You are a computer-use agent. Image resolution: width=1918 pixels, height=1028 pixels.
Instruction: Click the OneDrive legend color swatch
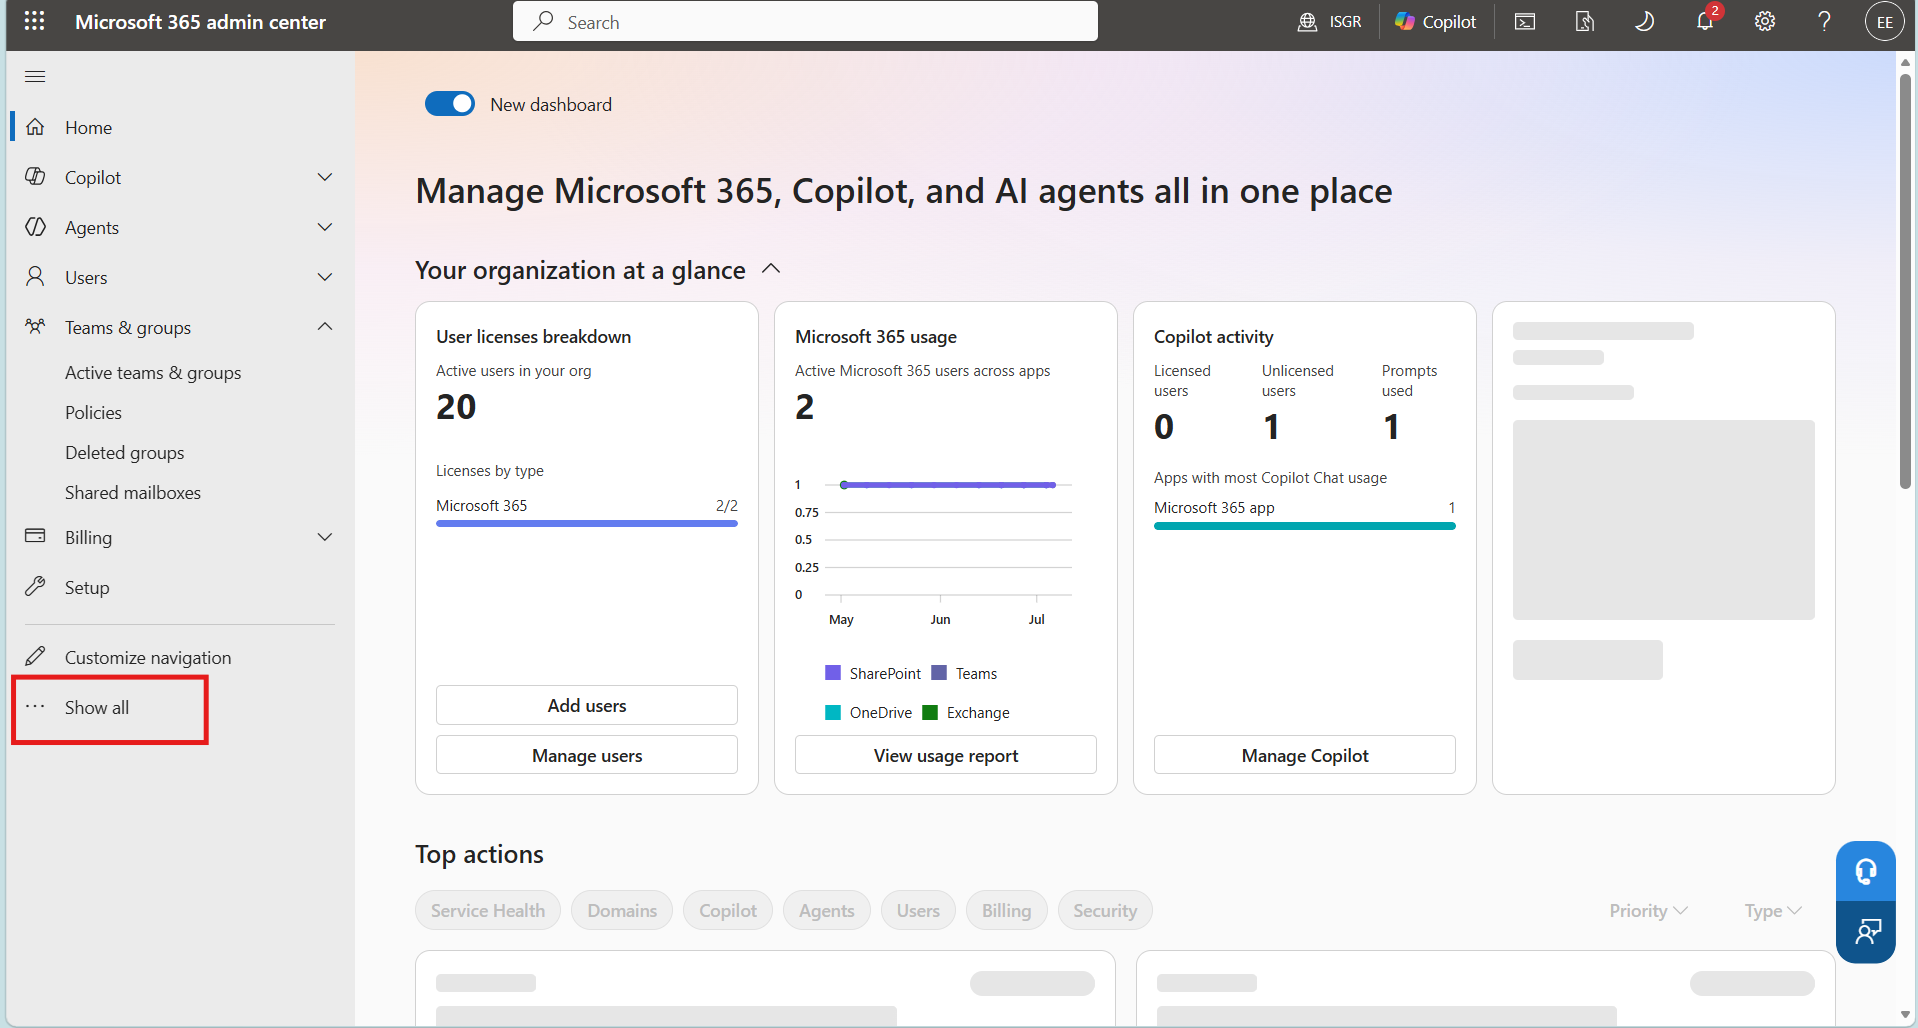click(833, 712)
